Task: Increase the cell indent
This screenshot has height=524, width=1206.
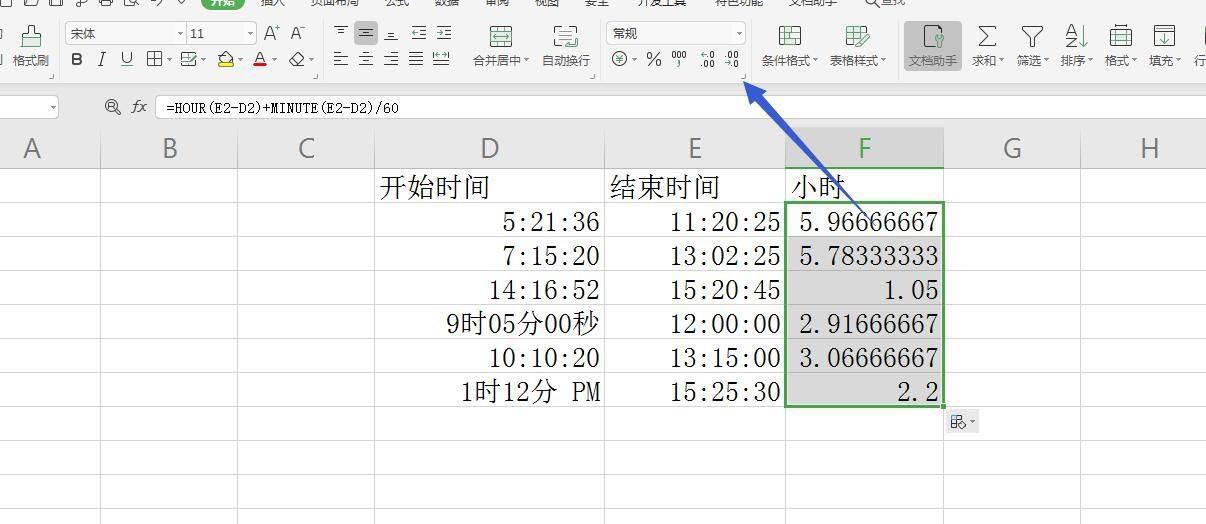Action: click(x=443, y=33)
